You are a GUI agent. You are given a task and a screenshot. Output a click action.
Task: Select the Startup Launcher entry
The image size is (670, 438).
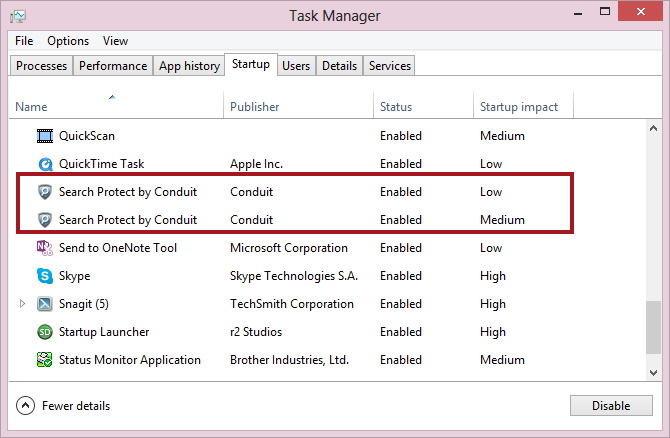point(104,332)
